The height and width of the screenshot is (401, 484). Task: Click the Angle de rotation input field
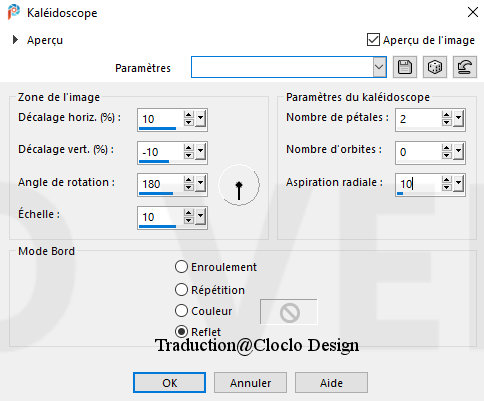coord(160,184)
